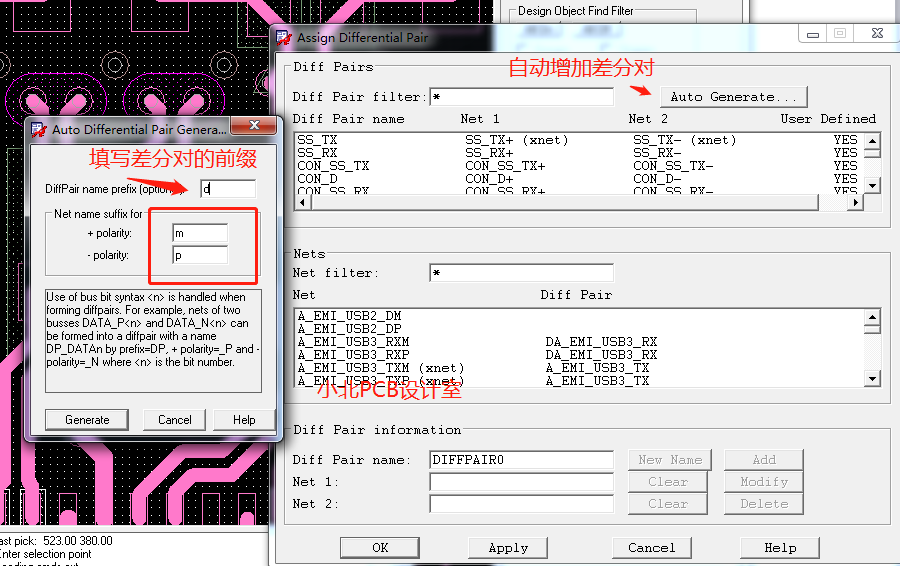
Task: Select the SS_TX diff pair row
Action: pyautogui.click(x=579, y=140)
